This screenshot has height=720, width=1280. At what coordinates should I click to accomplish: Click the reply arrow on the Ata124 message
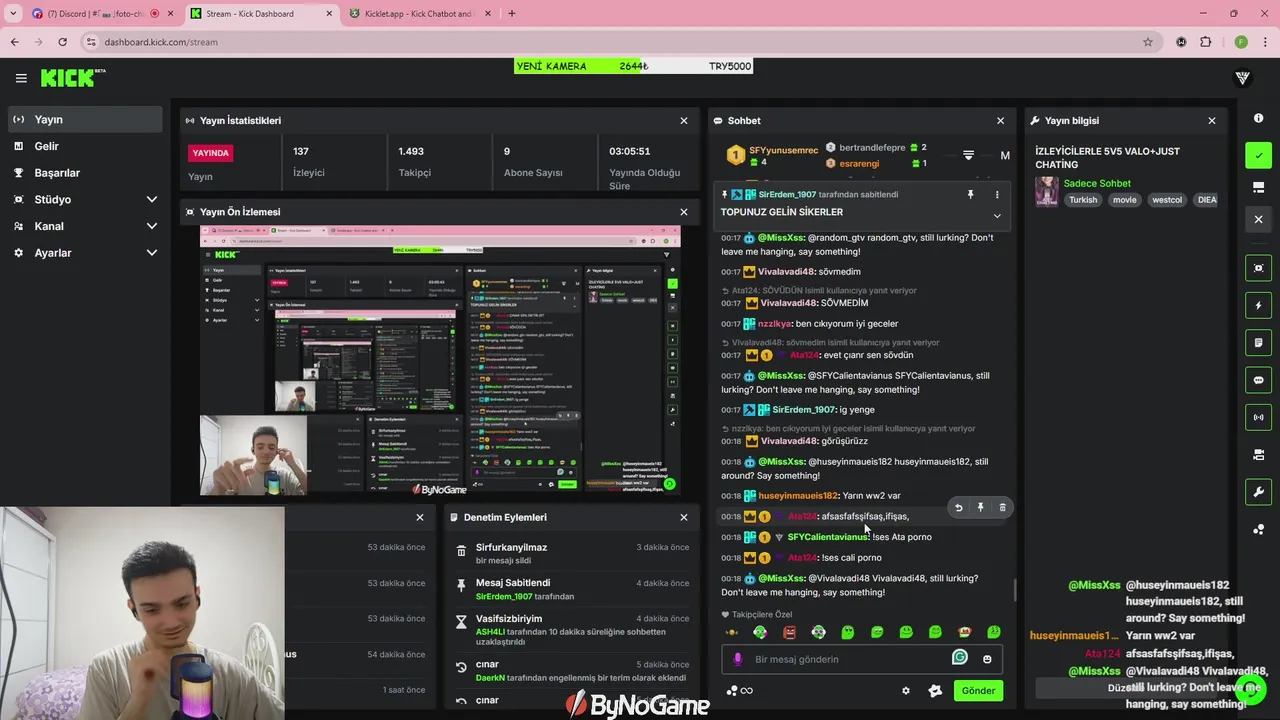point(958,508)
